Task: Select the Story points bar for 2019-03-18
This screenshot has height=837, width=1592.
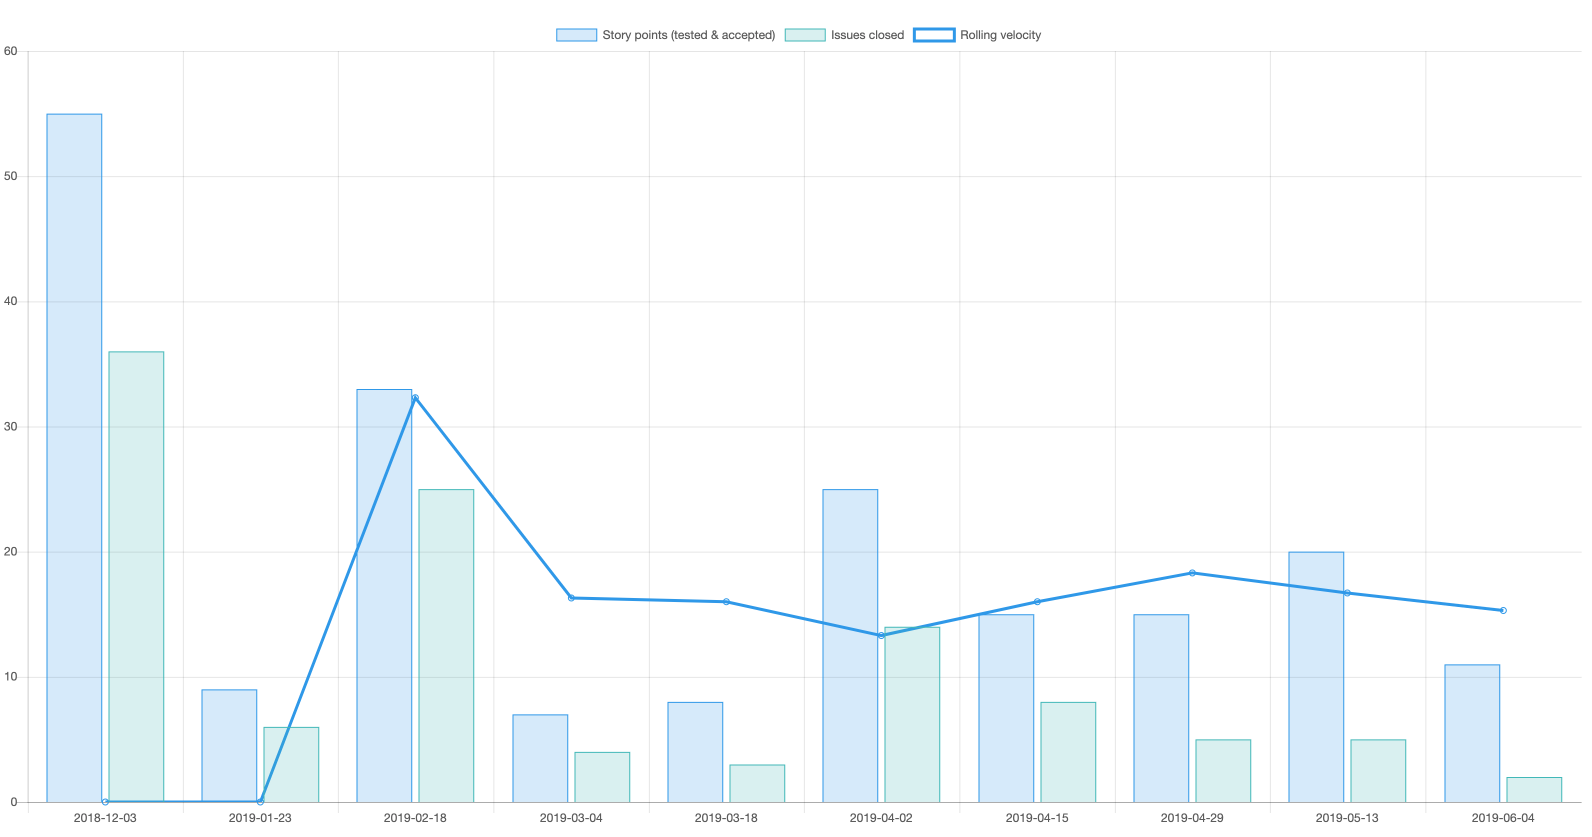Action: (x=695, y=752)
